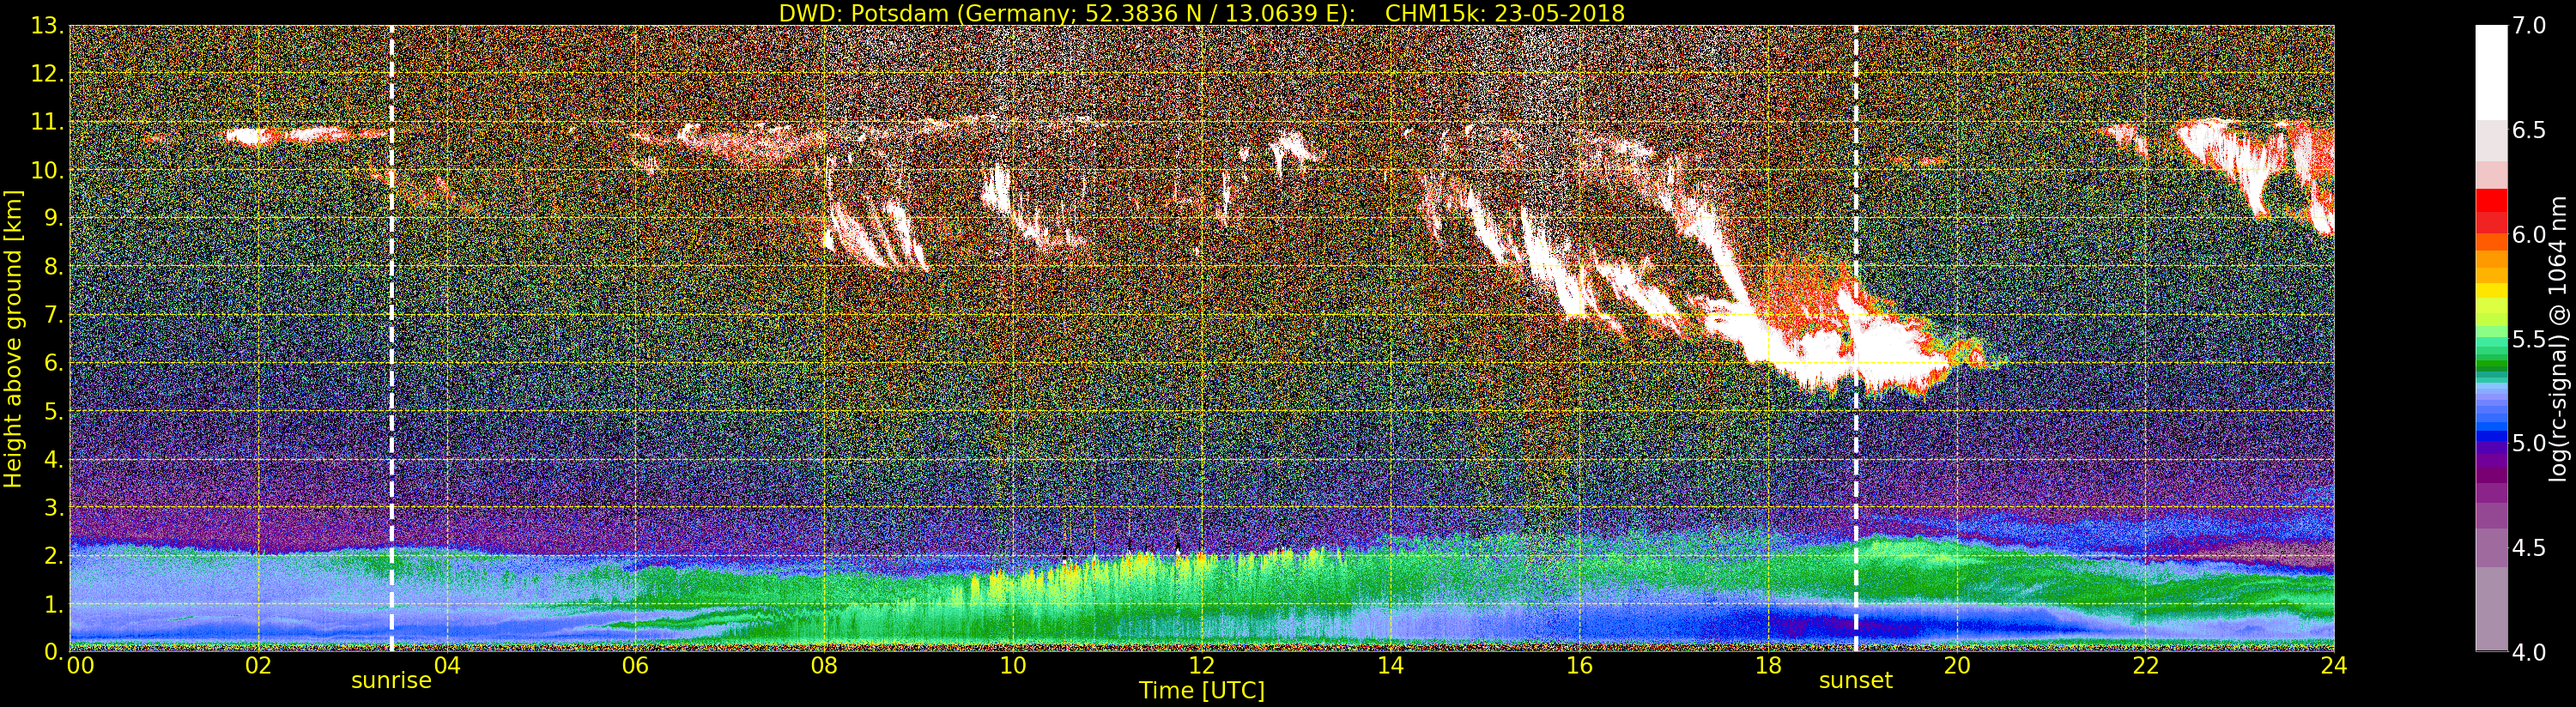Click the "8." height axis tick label
2576x707 pixels.
(53, 267)
